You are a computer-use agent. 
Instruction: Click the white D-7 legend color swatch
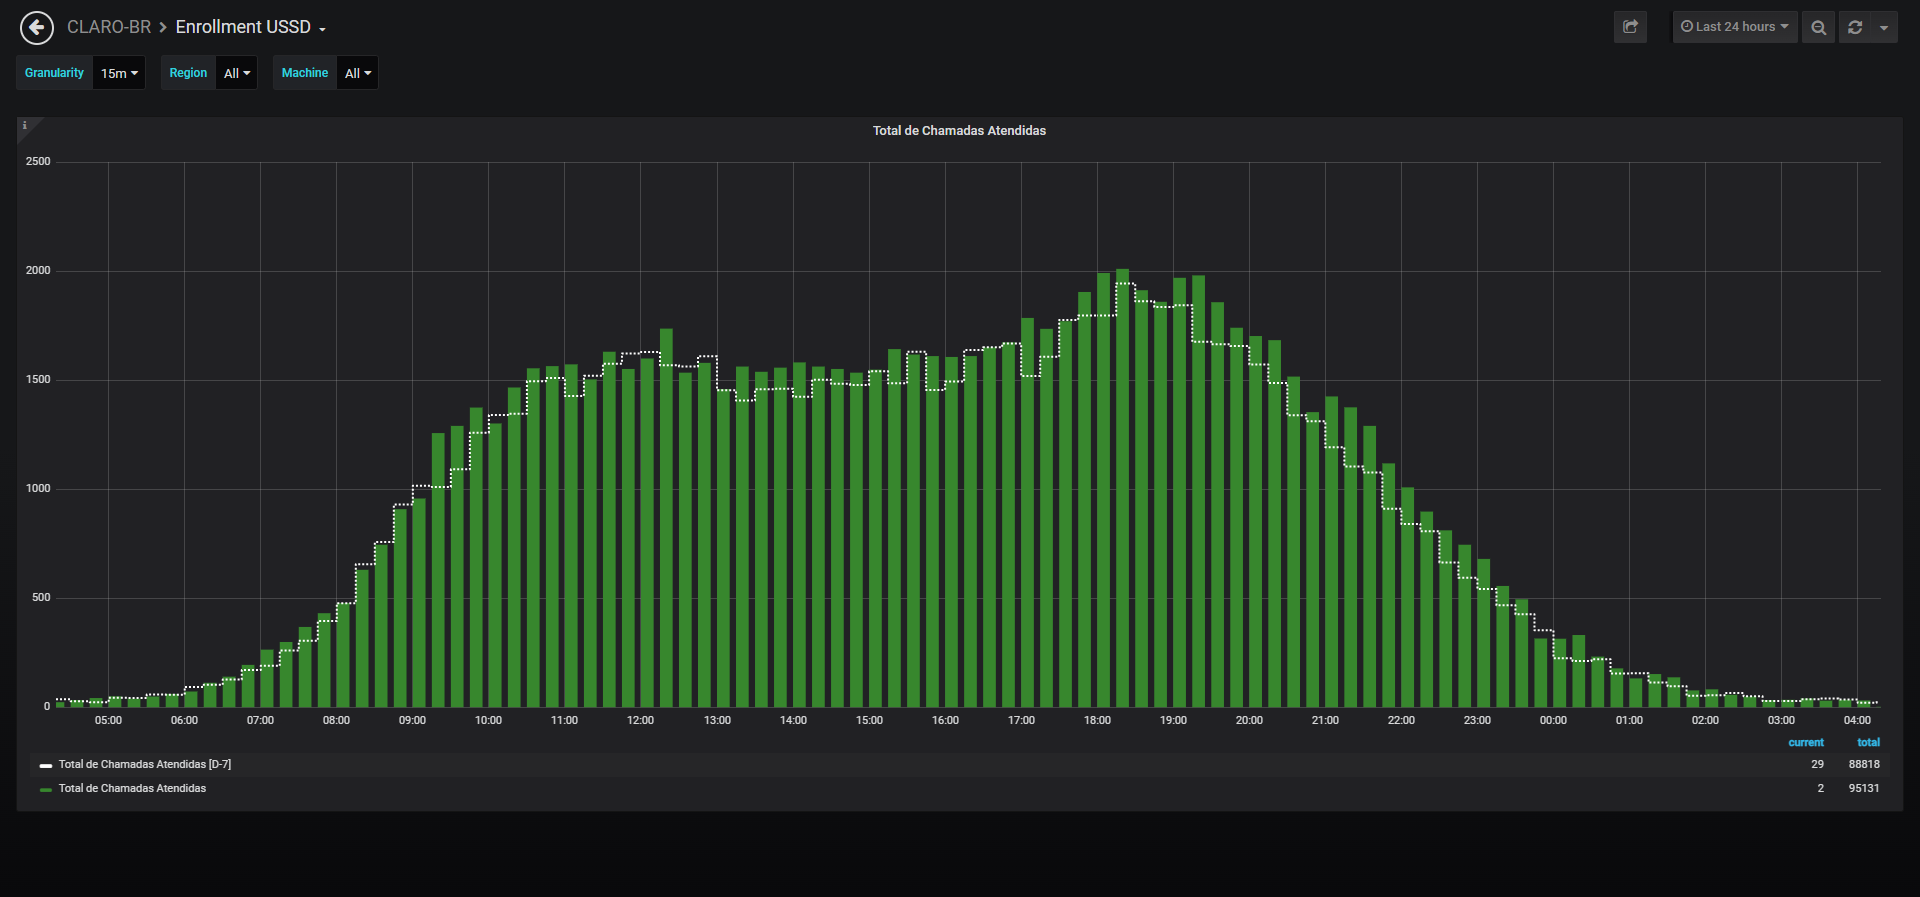pos(46,765)
